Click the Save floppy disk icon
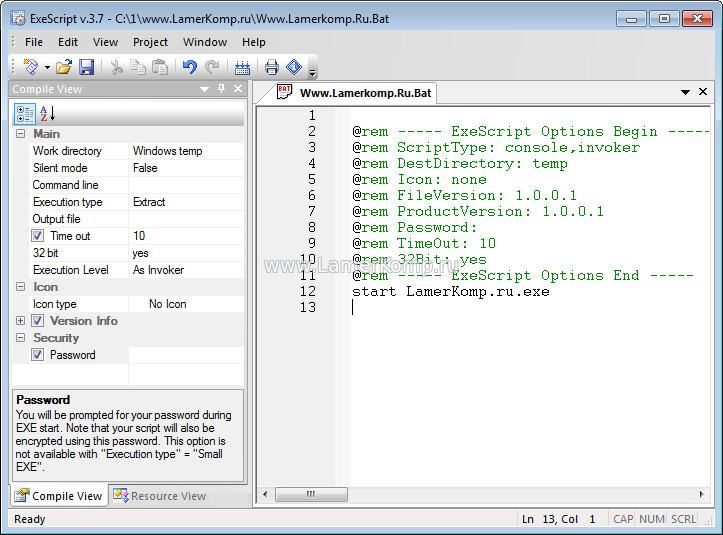 tap(87, 67)
